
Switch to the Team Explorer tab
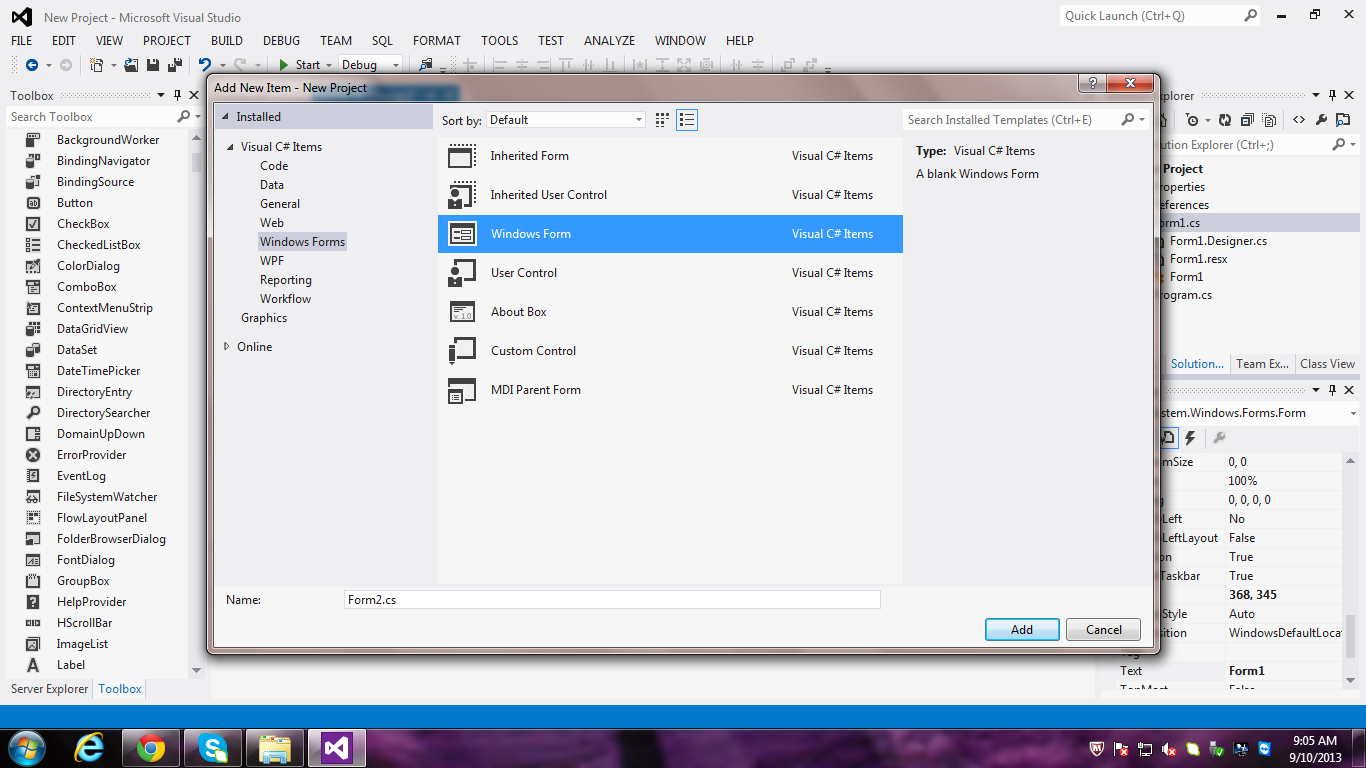[x=1262, y=364]
